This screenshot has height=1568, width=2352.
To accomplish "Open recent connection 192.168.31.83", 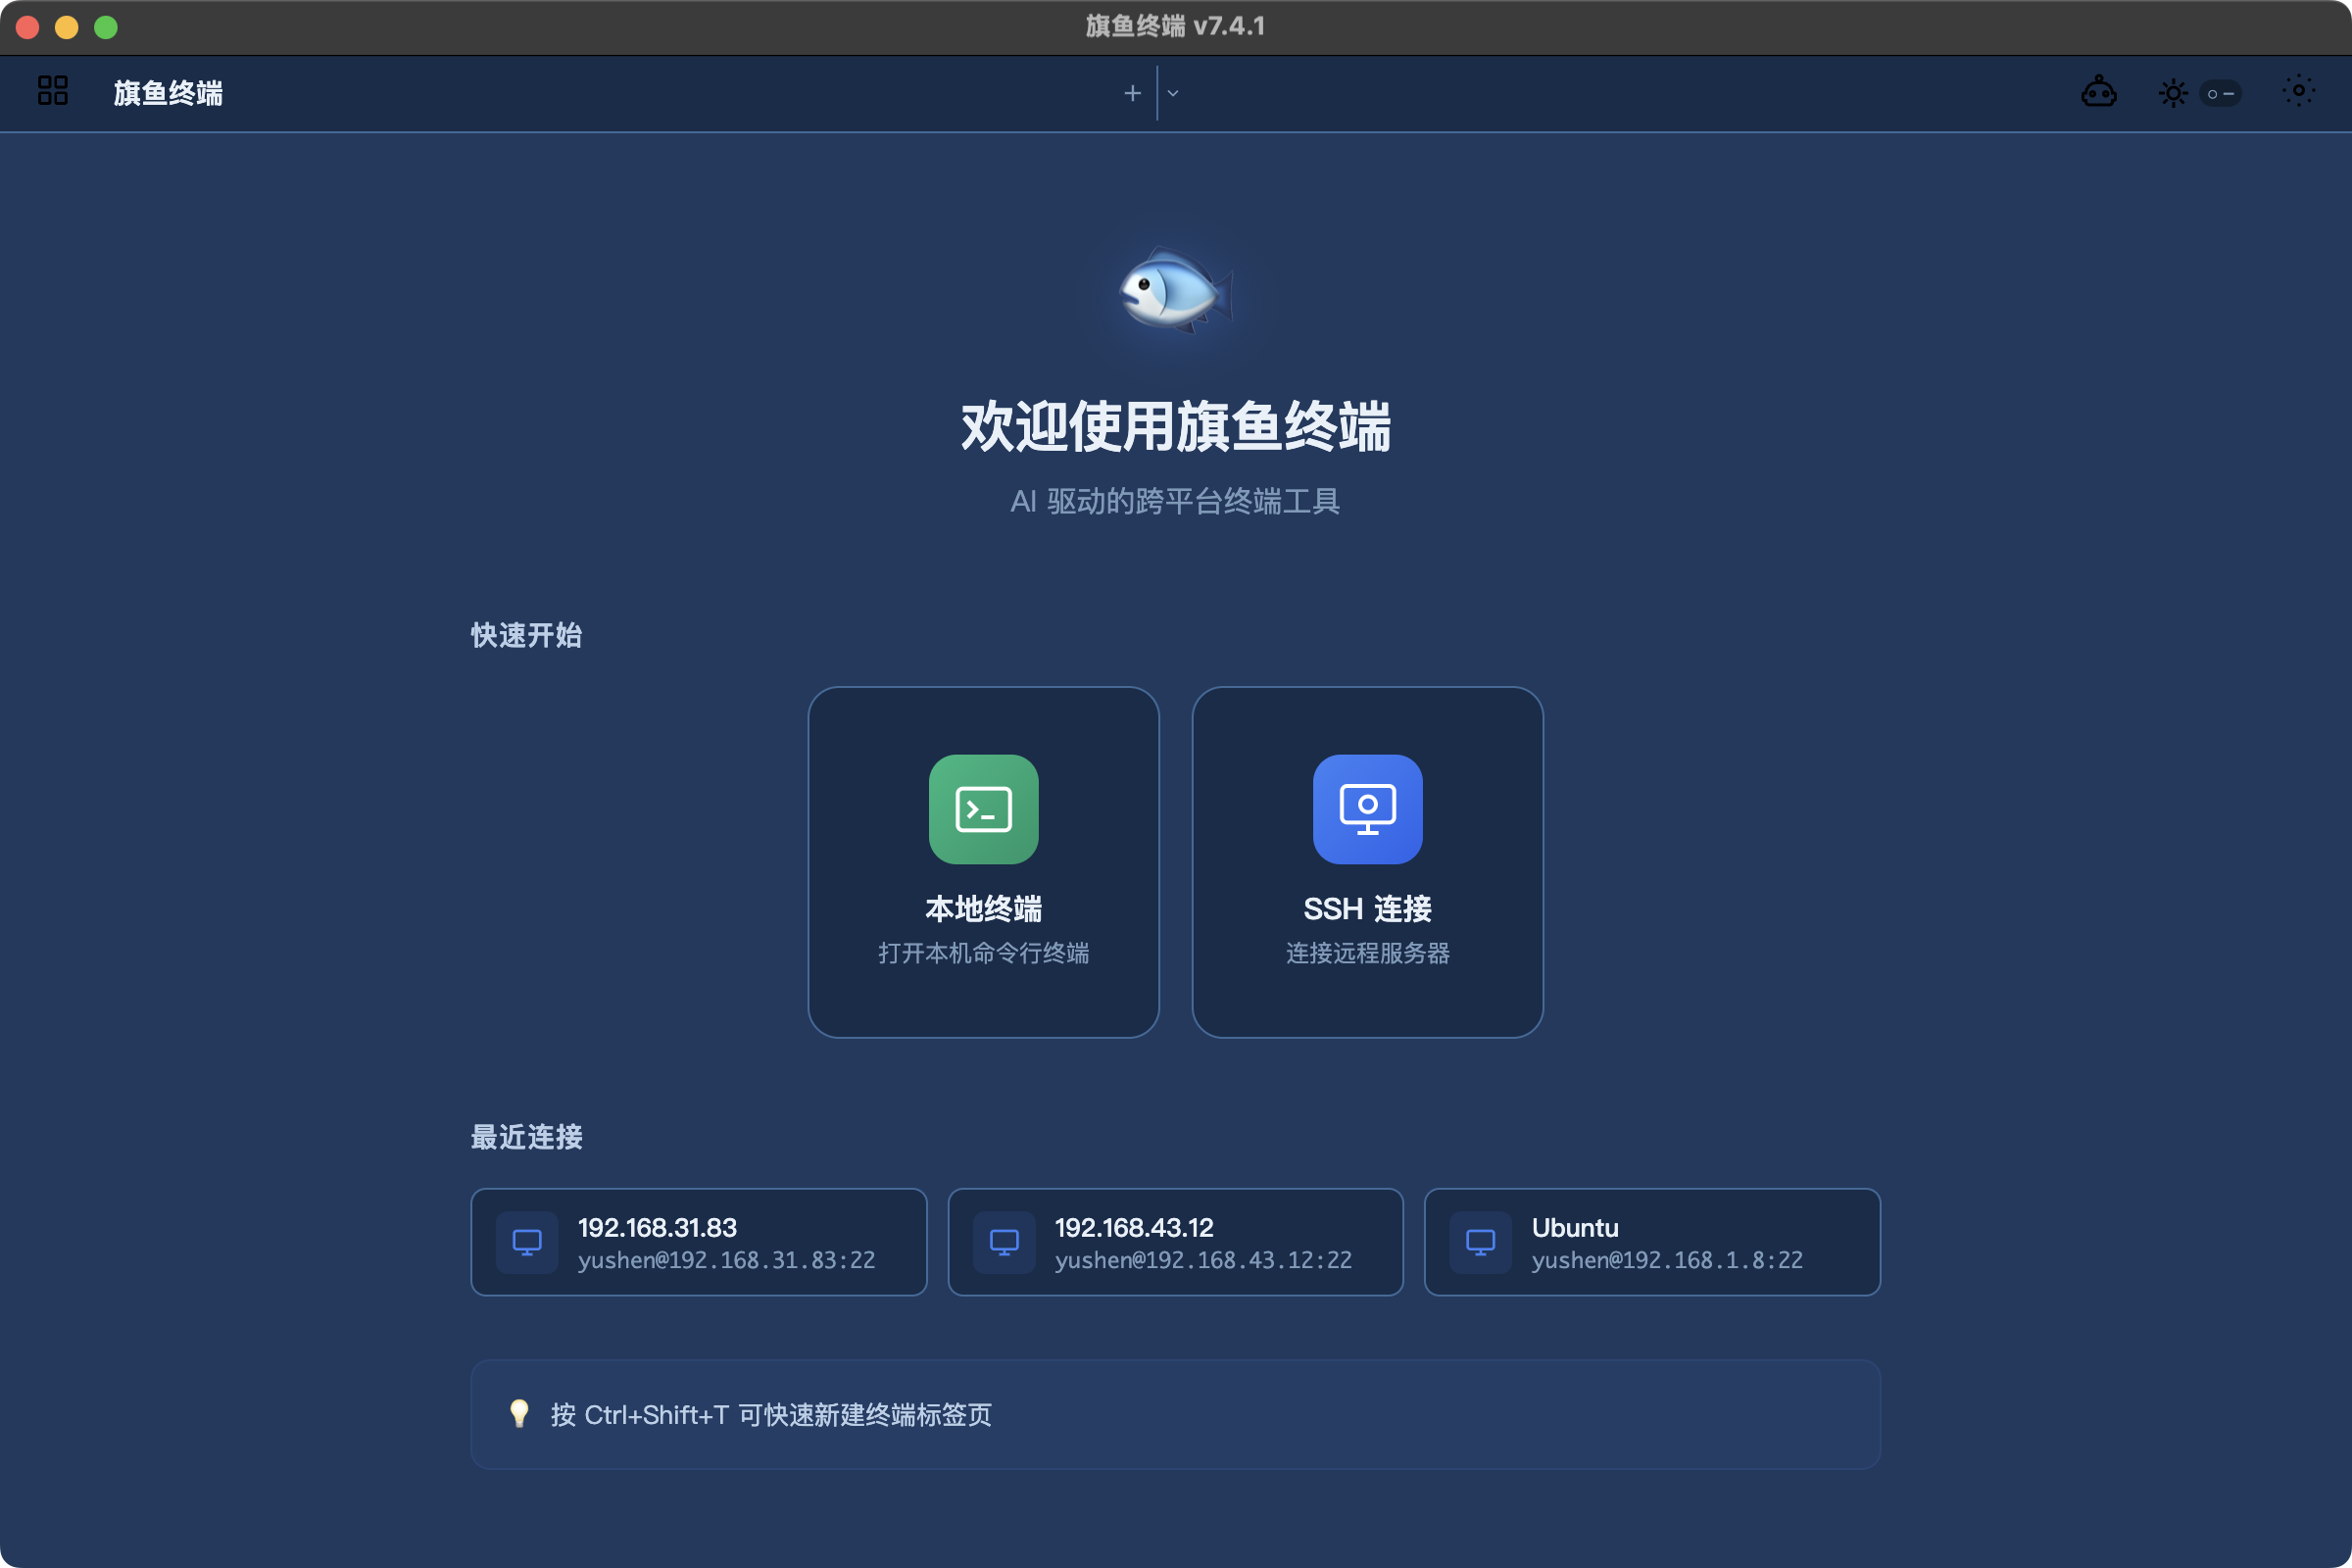I will pos(698,1241).
